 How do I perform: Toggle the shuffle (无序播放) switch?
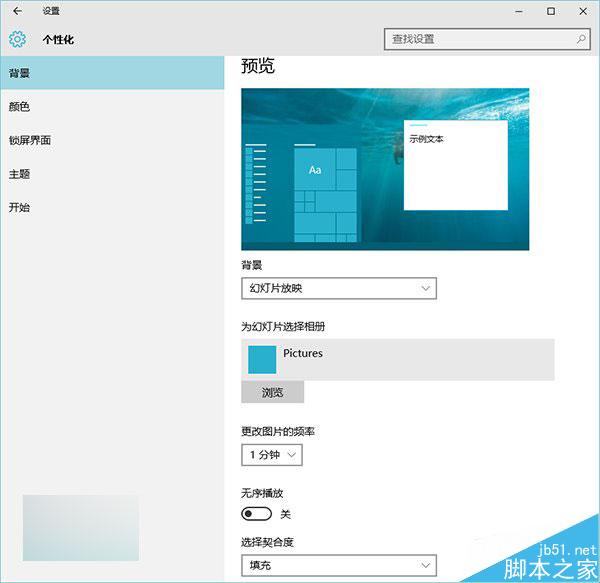[x=257, y=514]
